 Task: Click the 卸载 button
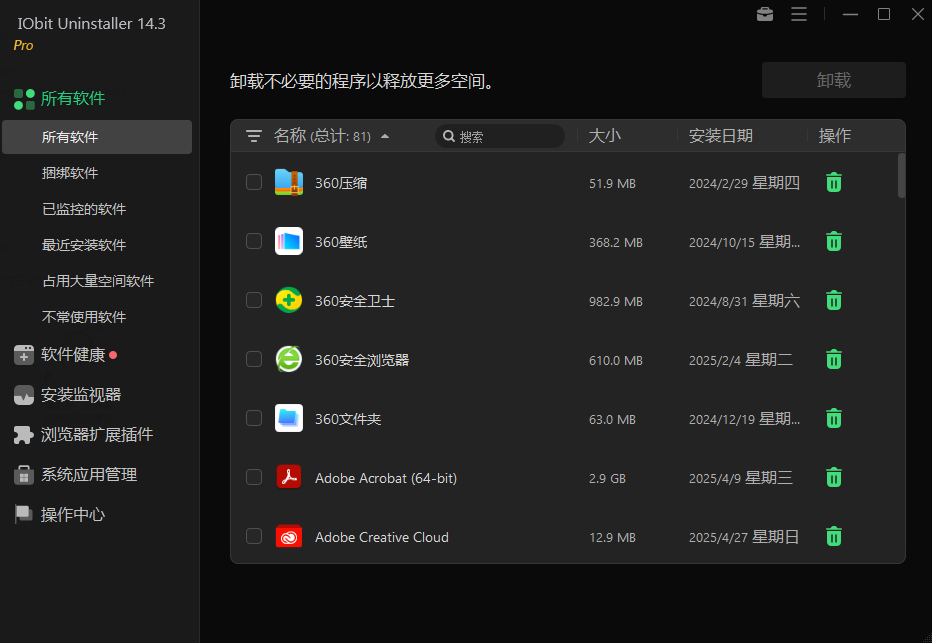tap(834, 80)
